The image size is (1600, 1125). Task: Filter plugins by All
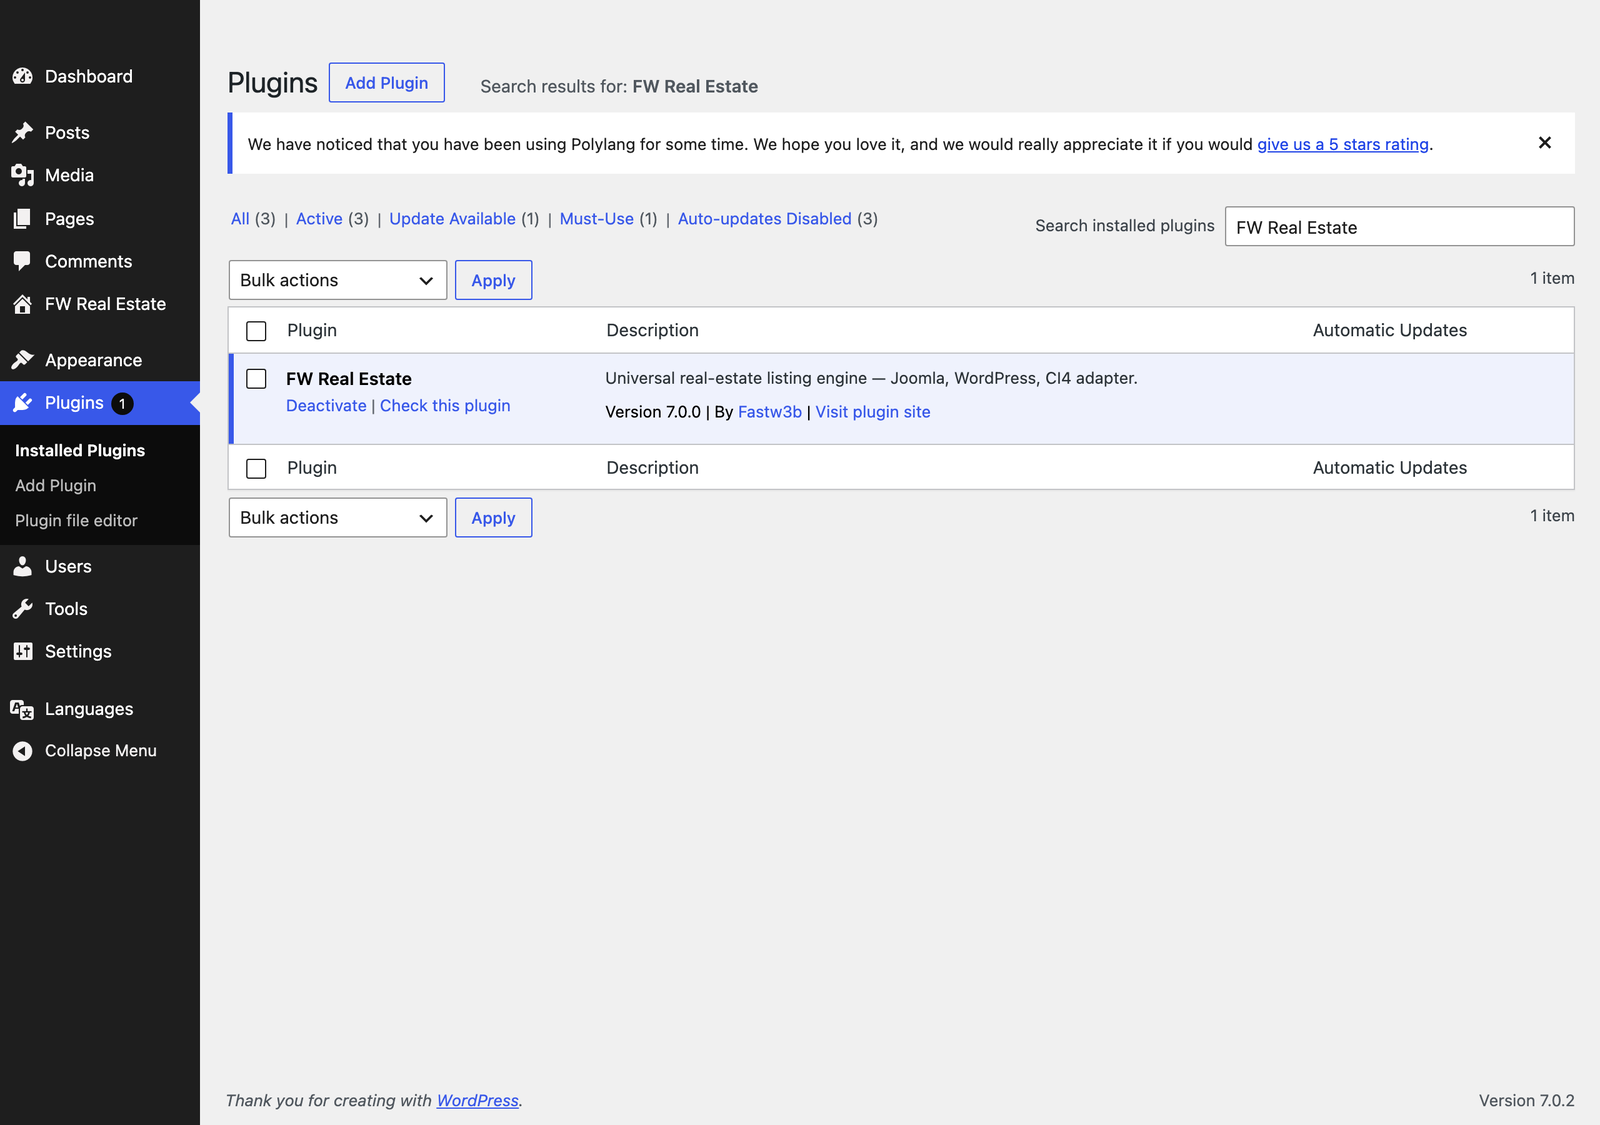(240, 219)
